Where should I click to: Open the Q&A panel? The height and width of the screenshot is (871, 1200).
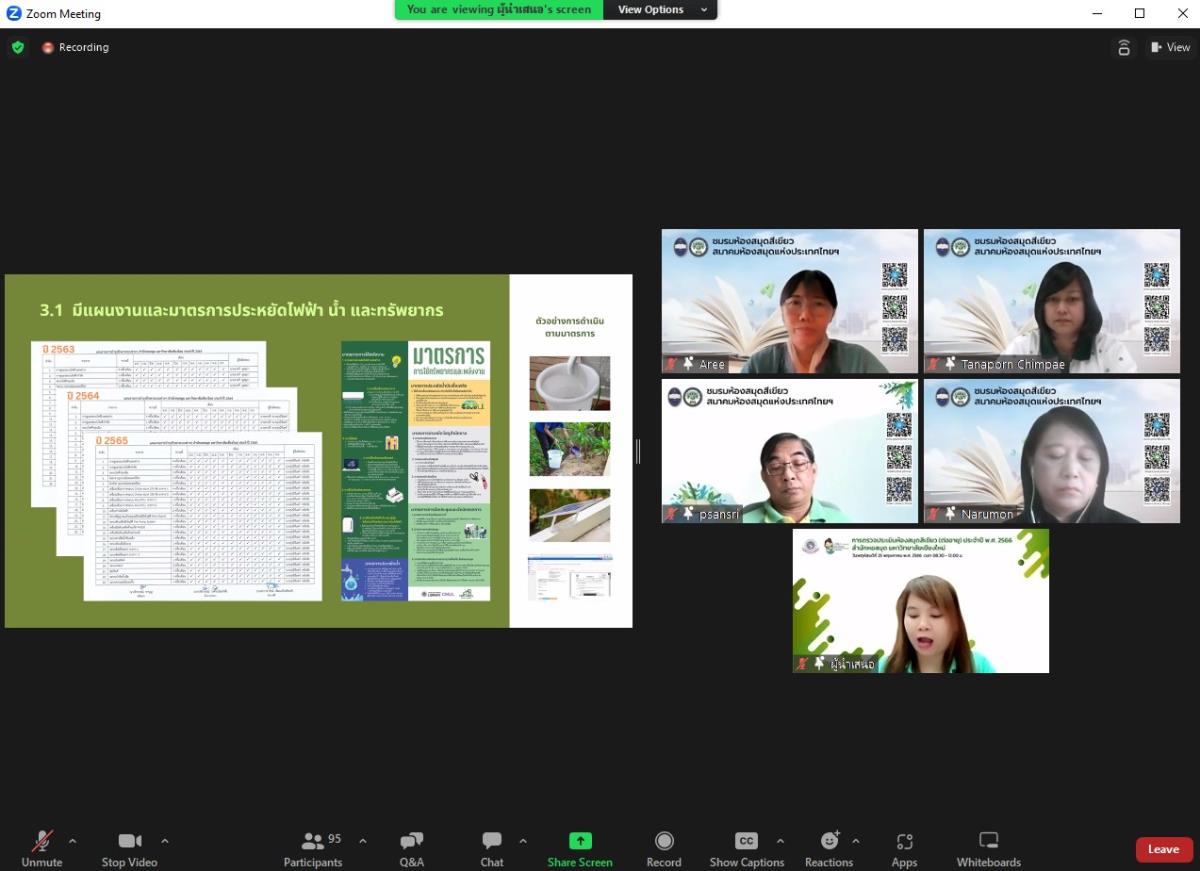pyautogui.click(x=411, y=848)
